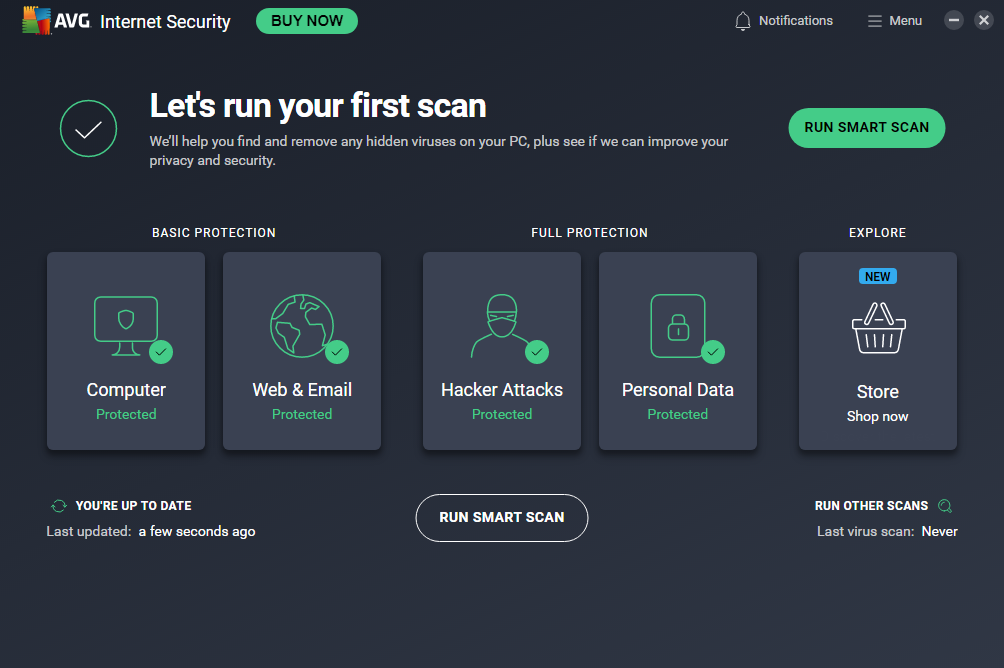Minimize the AVG window
This screenshot has height=668, width=1004.
point(953,20)
